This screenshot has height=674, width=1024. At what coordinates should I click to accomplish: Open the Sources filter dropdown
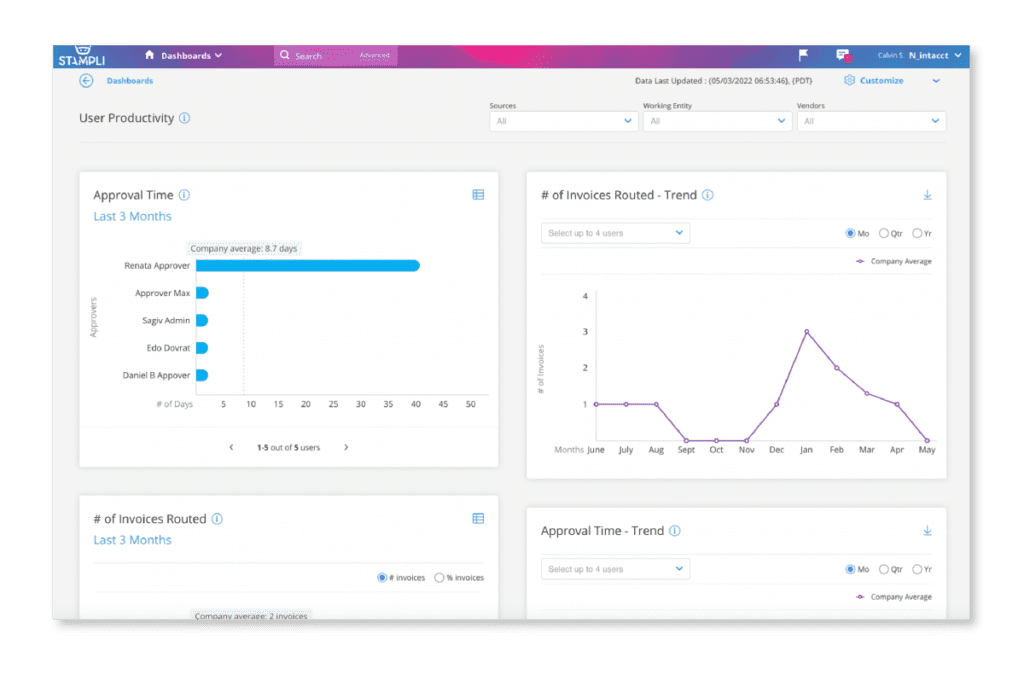click(x=563, y=120)
